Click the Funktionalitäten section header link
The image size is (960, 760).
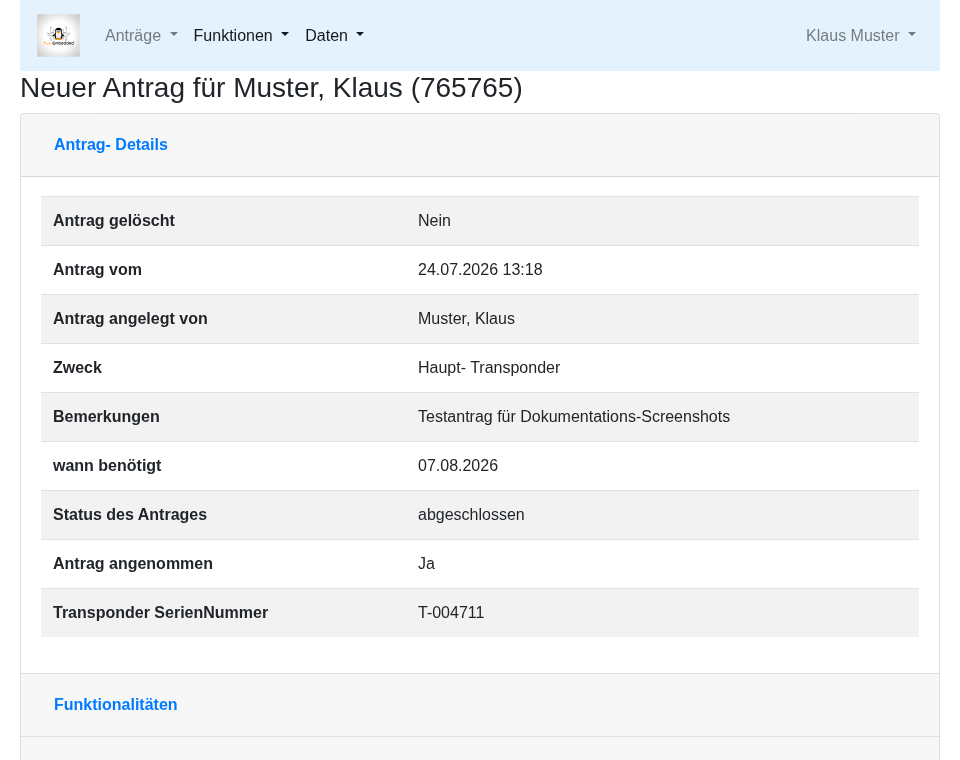(x=116, y=705)
